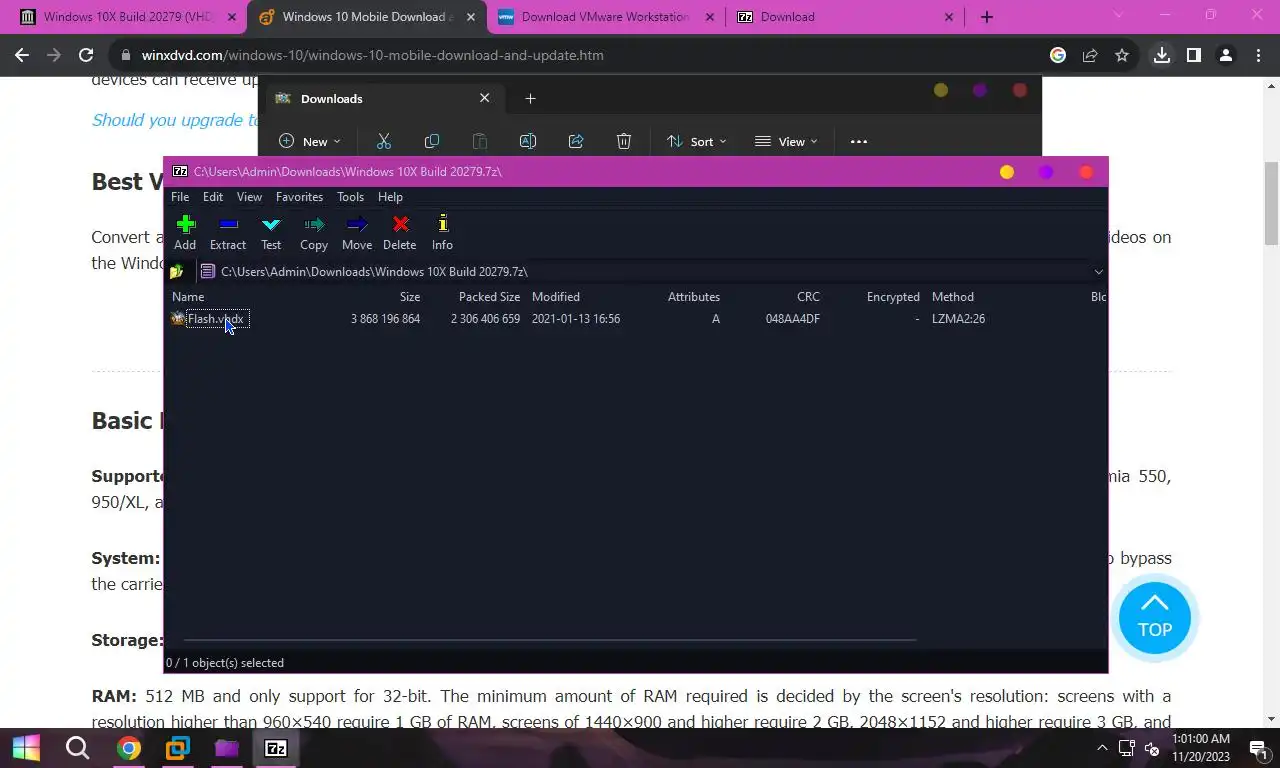Click the Chrome taskbar icon

[x=128, y=748]
